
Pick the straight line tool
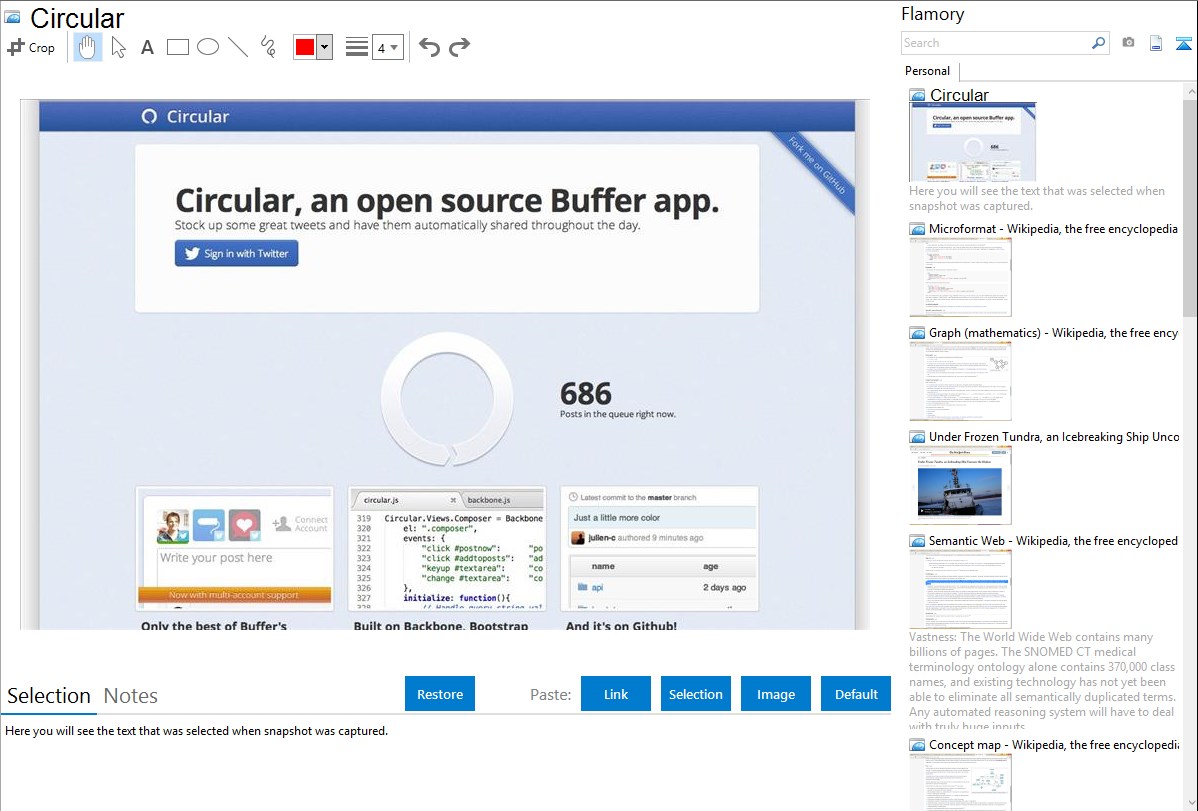click(x=238, y=47)
